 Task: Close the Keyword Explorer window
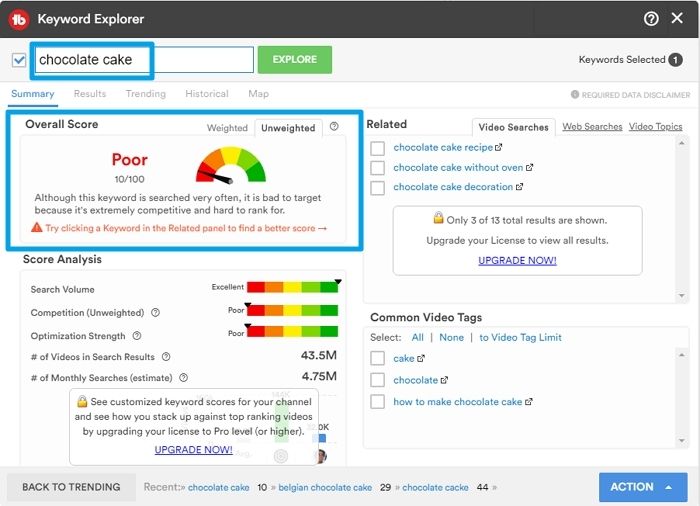[677, 18]
